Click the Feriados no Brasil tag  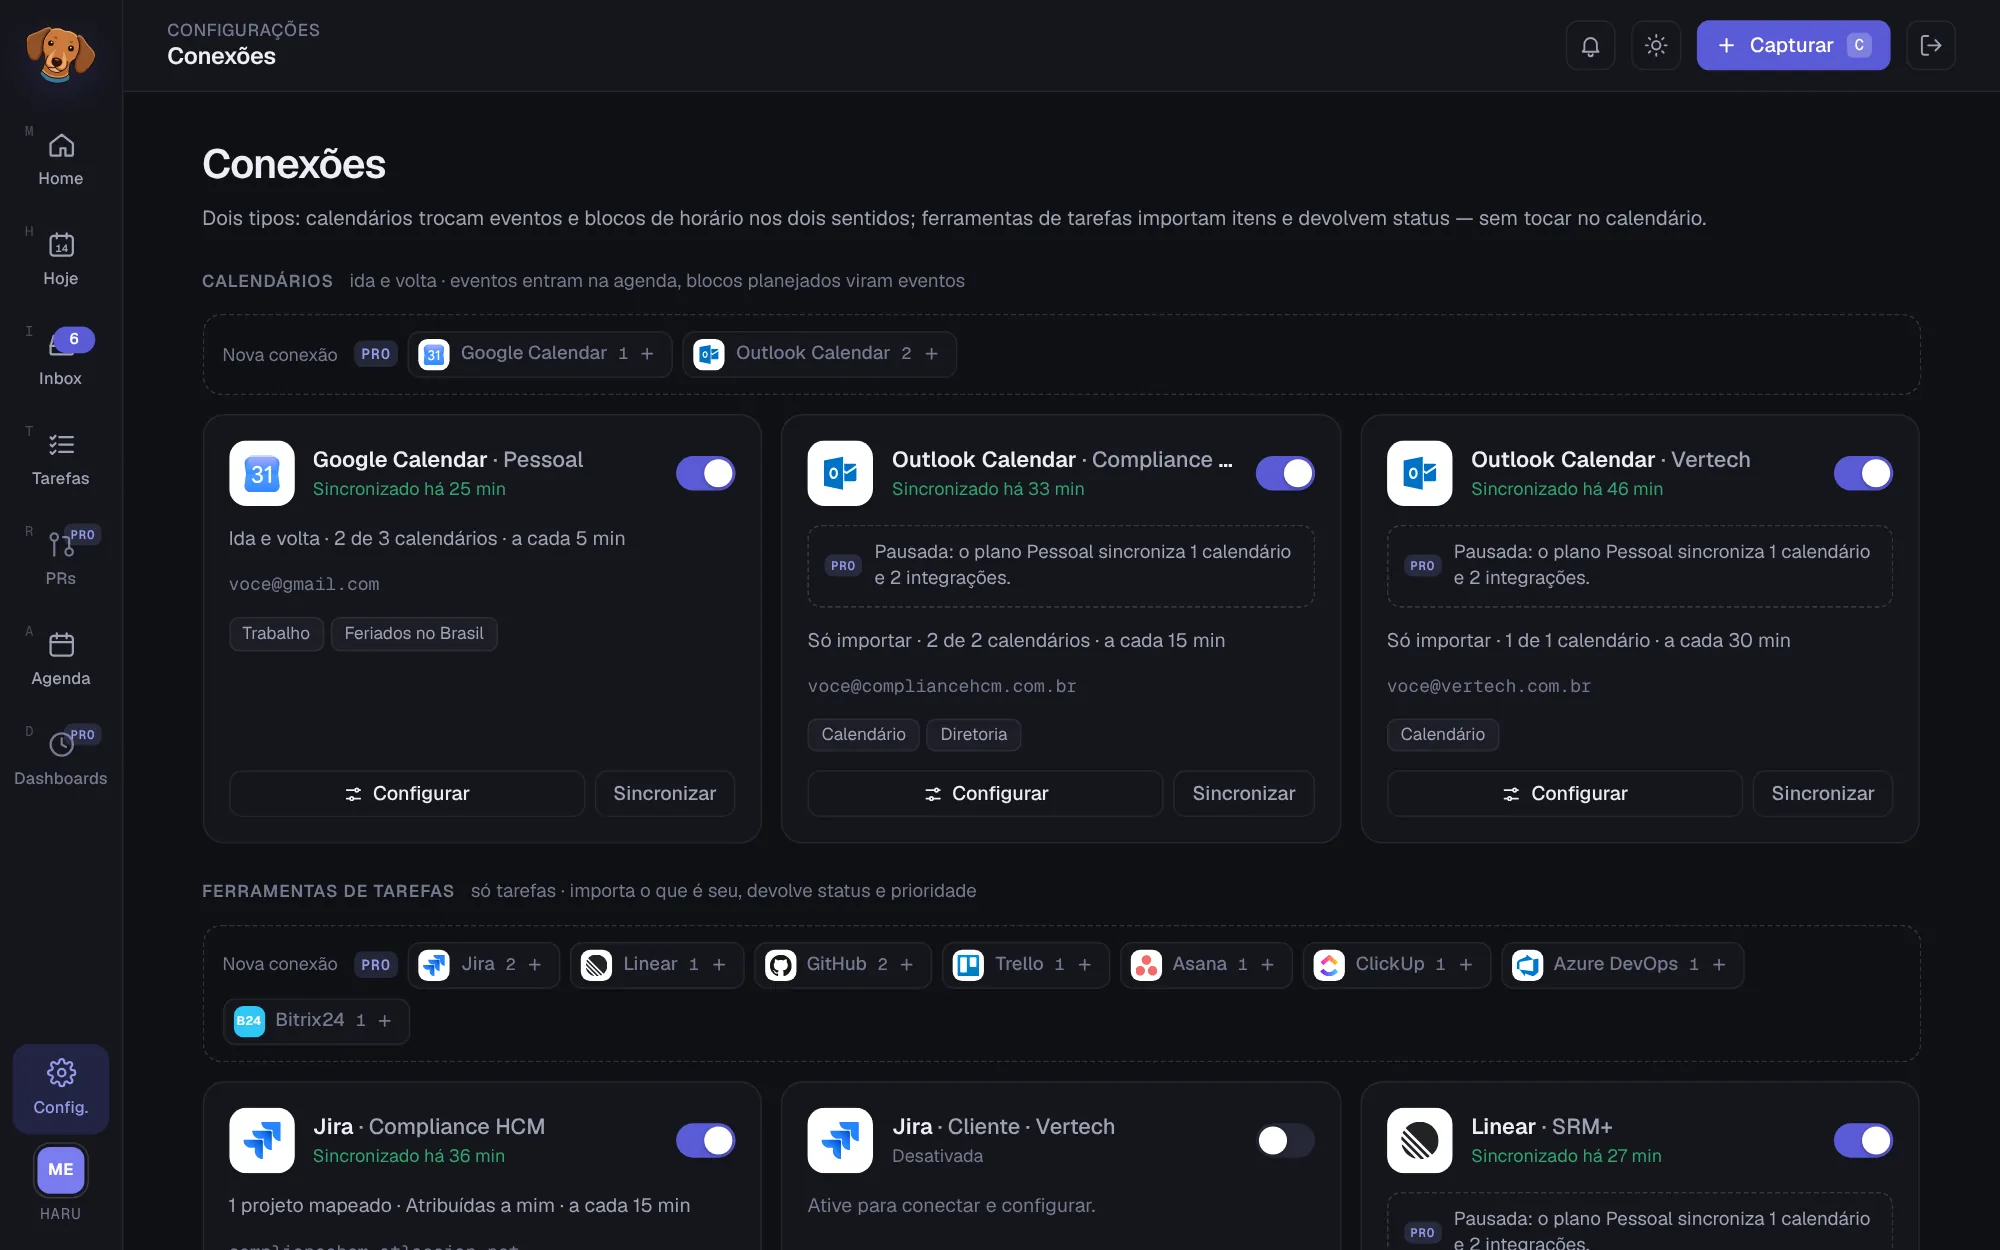coord(414,634)
